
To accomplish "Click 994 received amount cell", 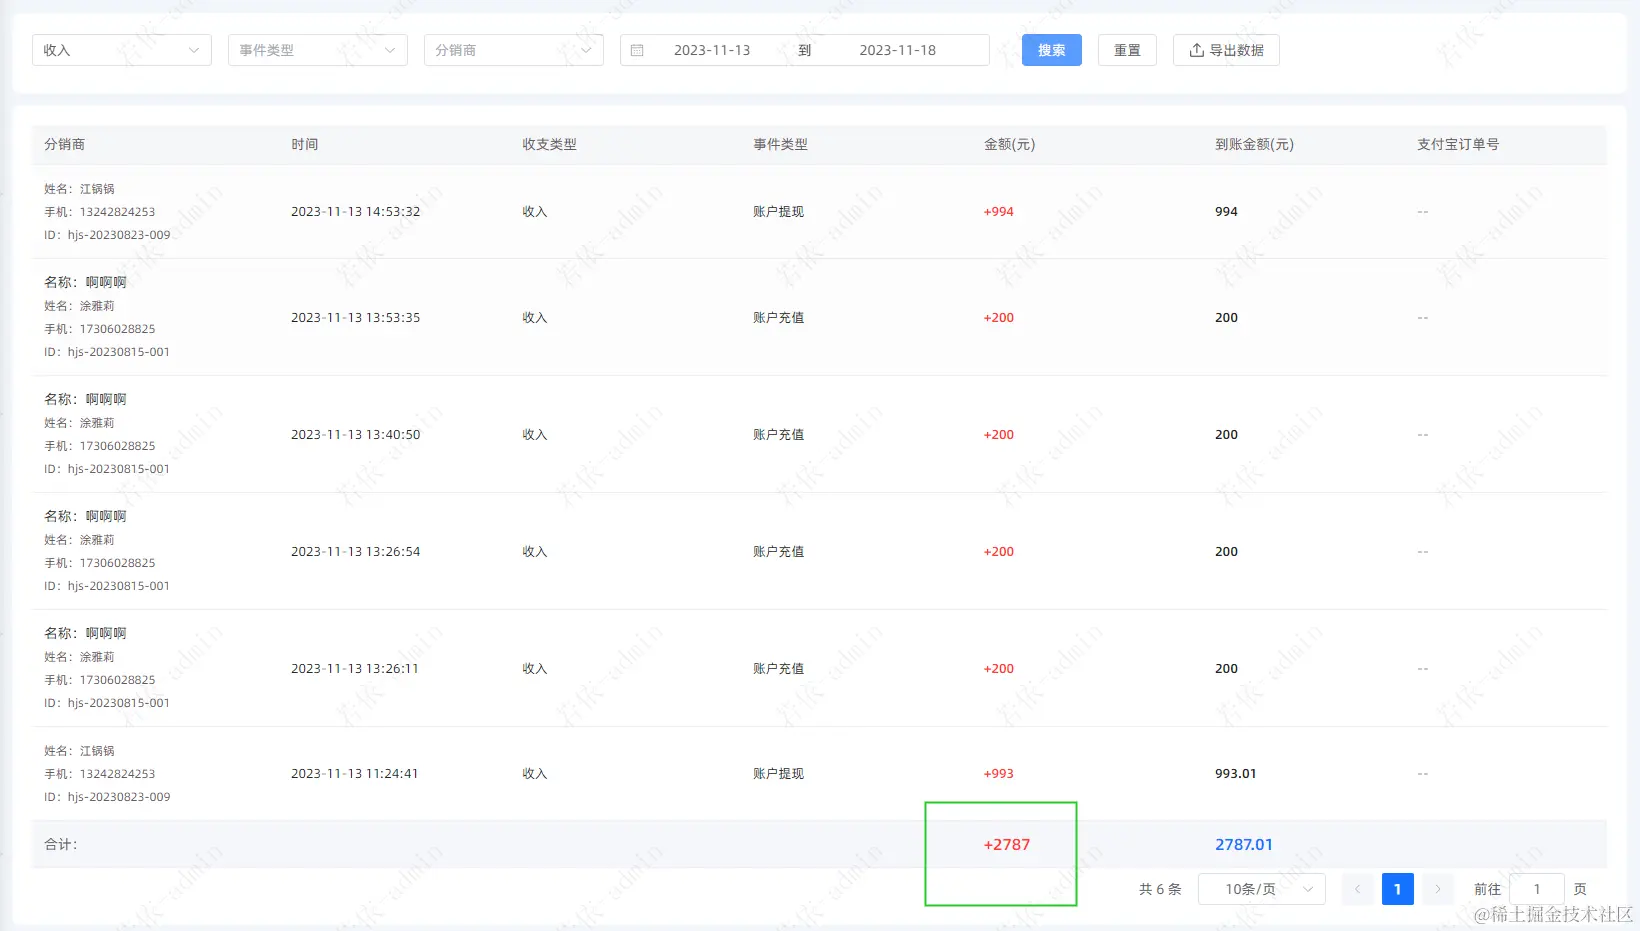I will (x=1227, y=212).
